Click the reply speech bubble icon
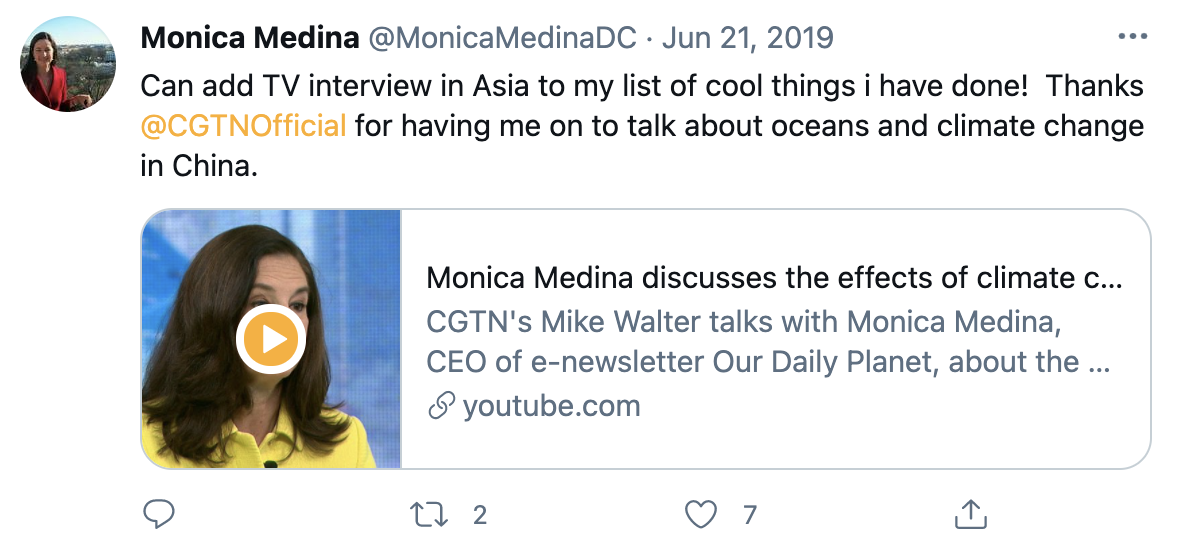This screenshot has height=548, width=1180. (x=159, y=515)
